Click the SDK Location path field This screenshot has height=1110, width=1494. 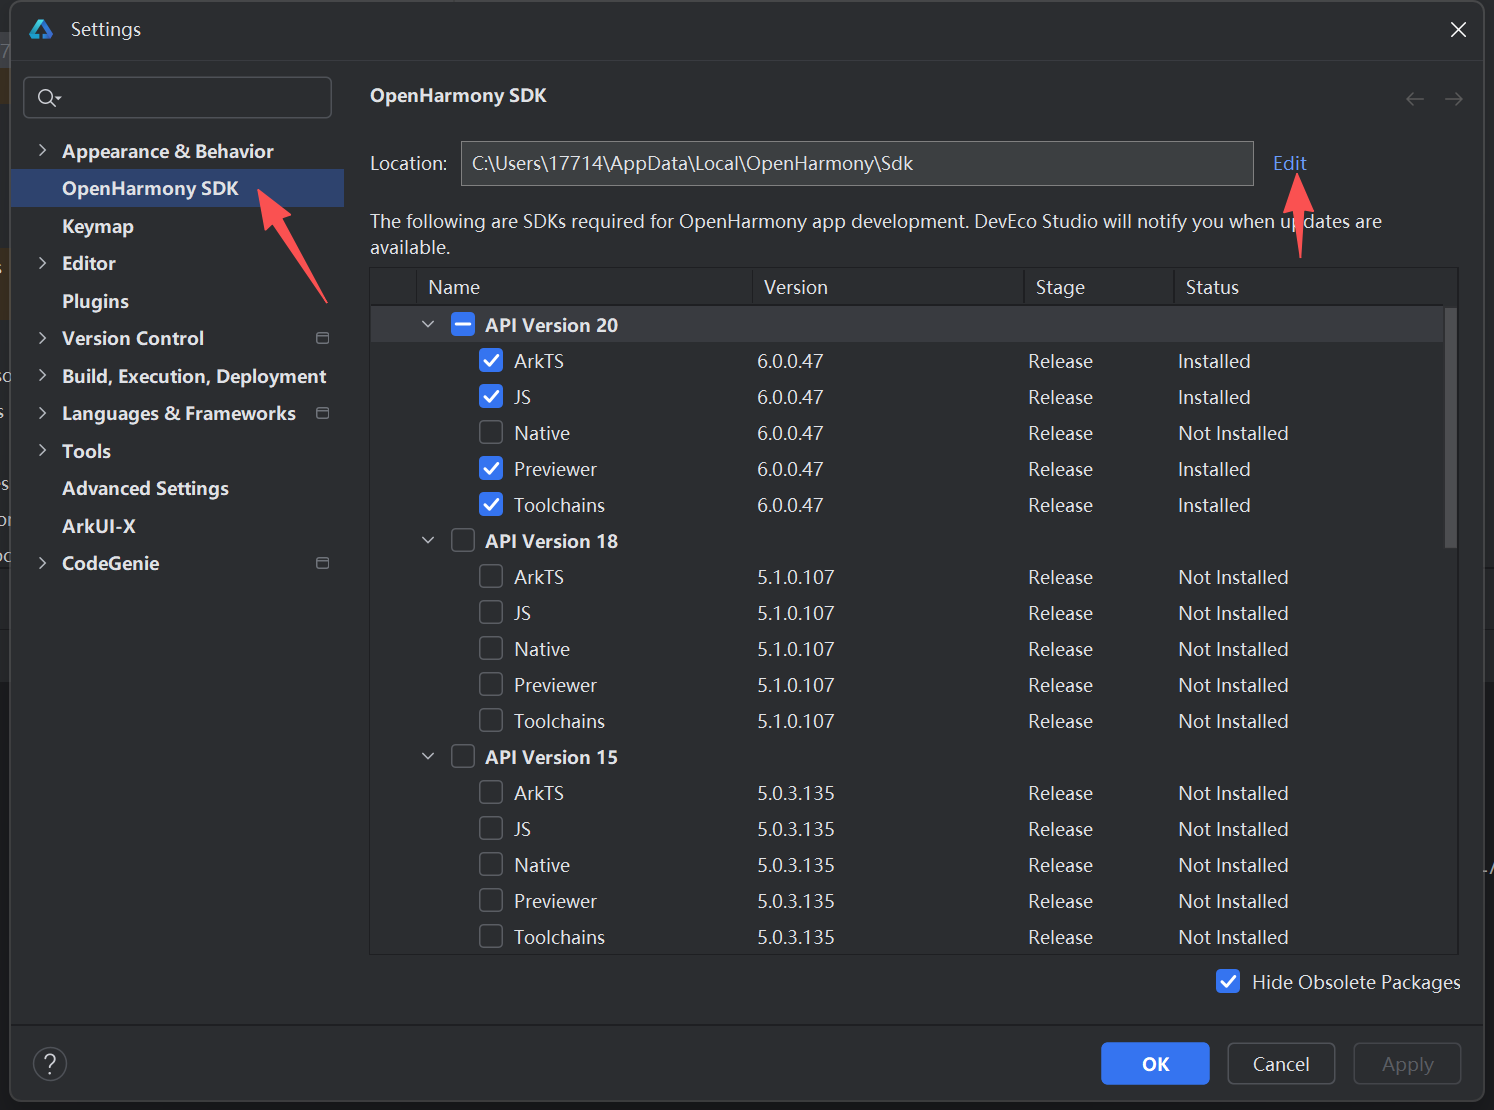click(x=857, y=163)
